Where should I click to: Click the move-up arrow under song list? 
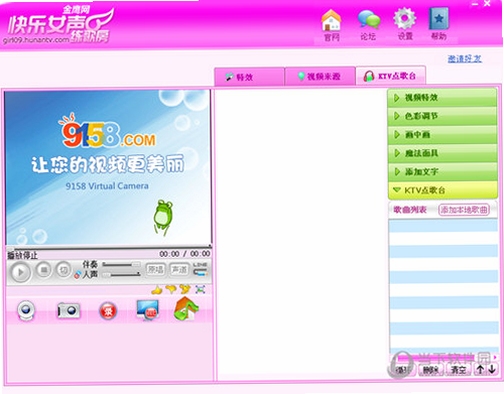(x=480, y=369)
